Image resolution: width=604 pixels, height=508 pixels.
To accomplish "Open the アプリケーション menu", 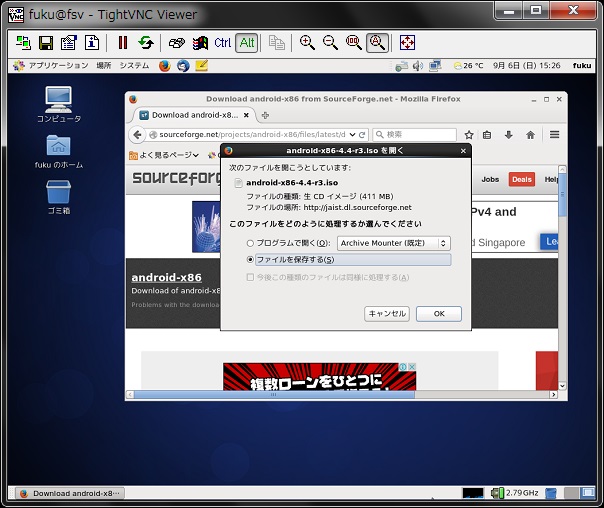I will click(51, 65).
